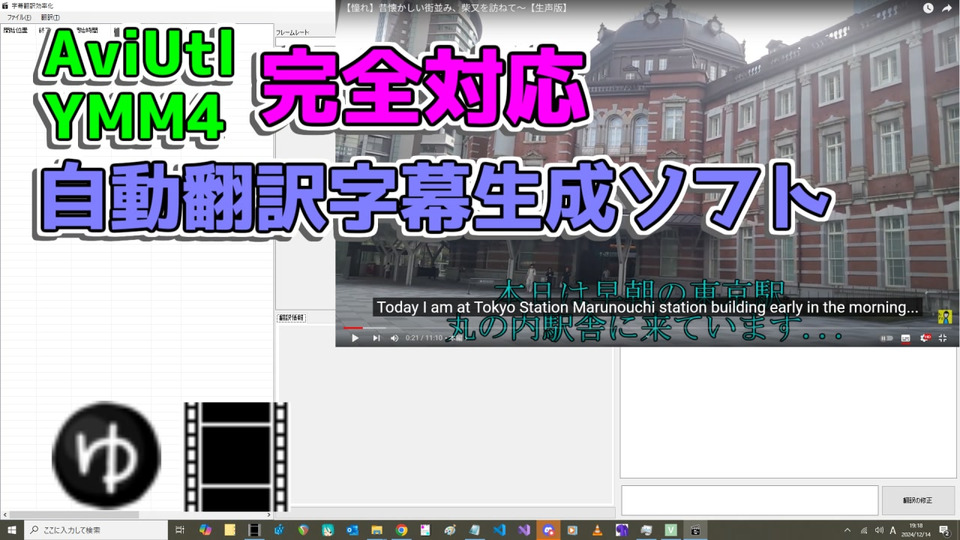
Task: Click the frame rate input field
Action: 305,42
